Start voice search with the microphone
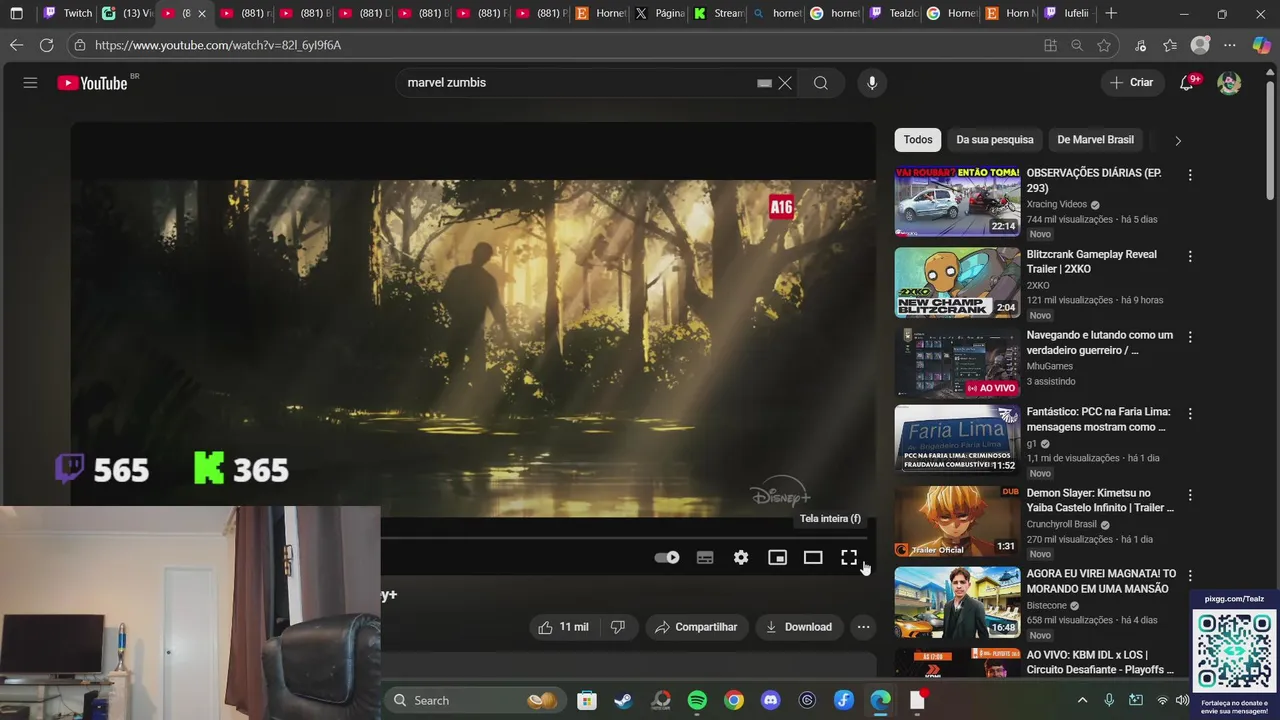Viewport: 1280px width, 720px height. click(x=872, y=83)
